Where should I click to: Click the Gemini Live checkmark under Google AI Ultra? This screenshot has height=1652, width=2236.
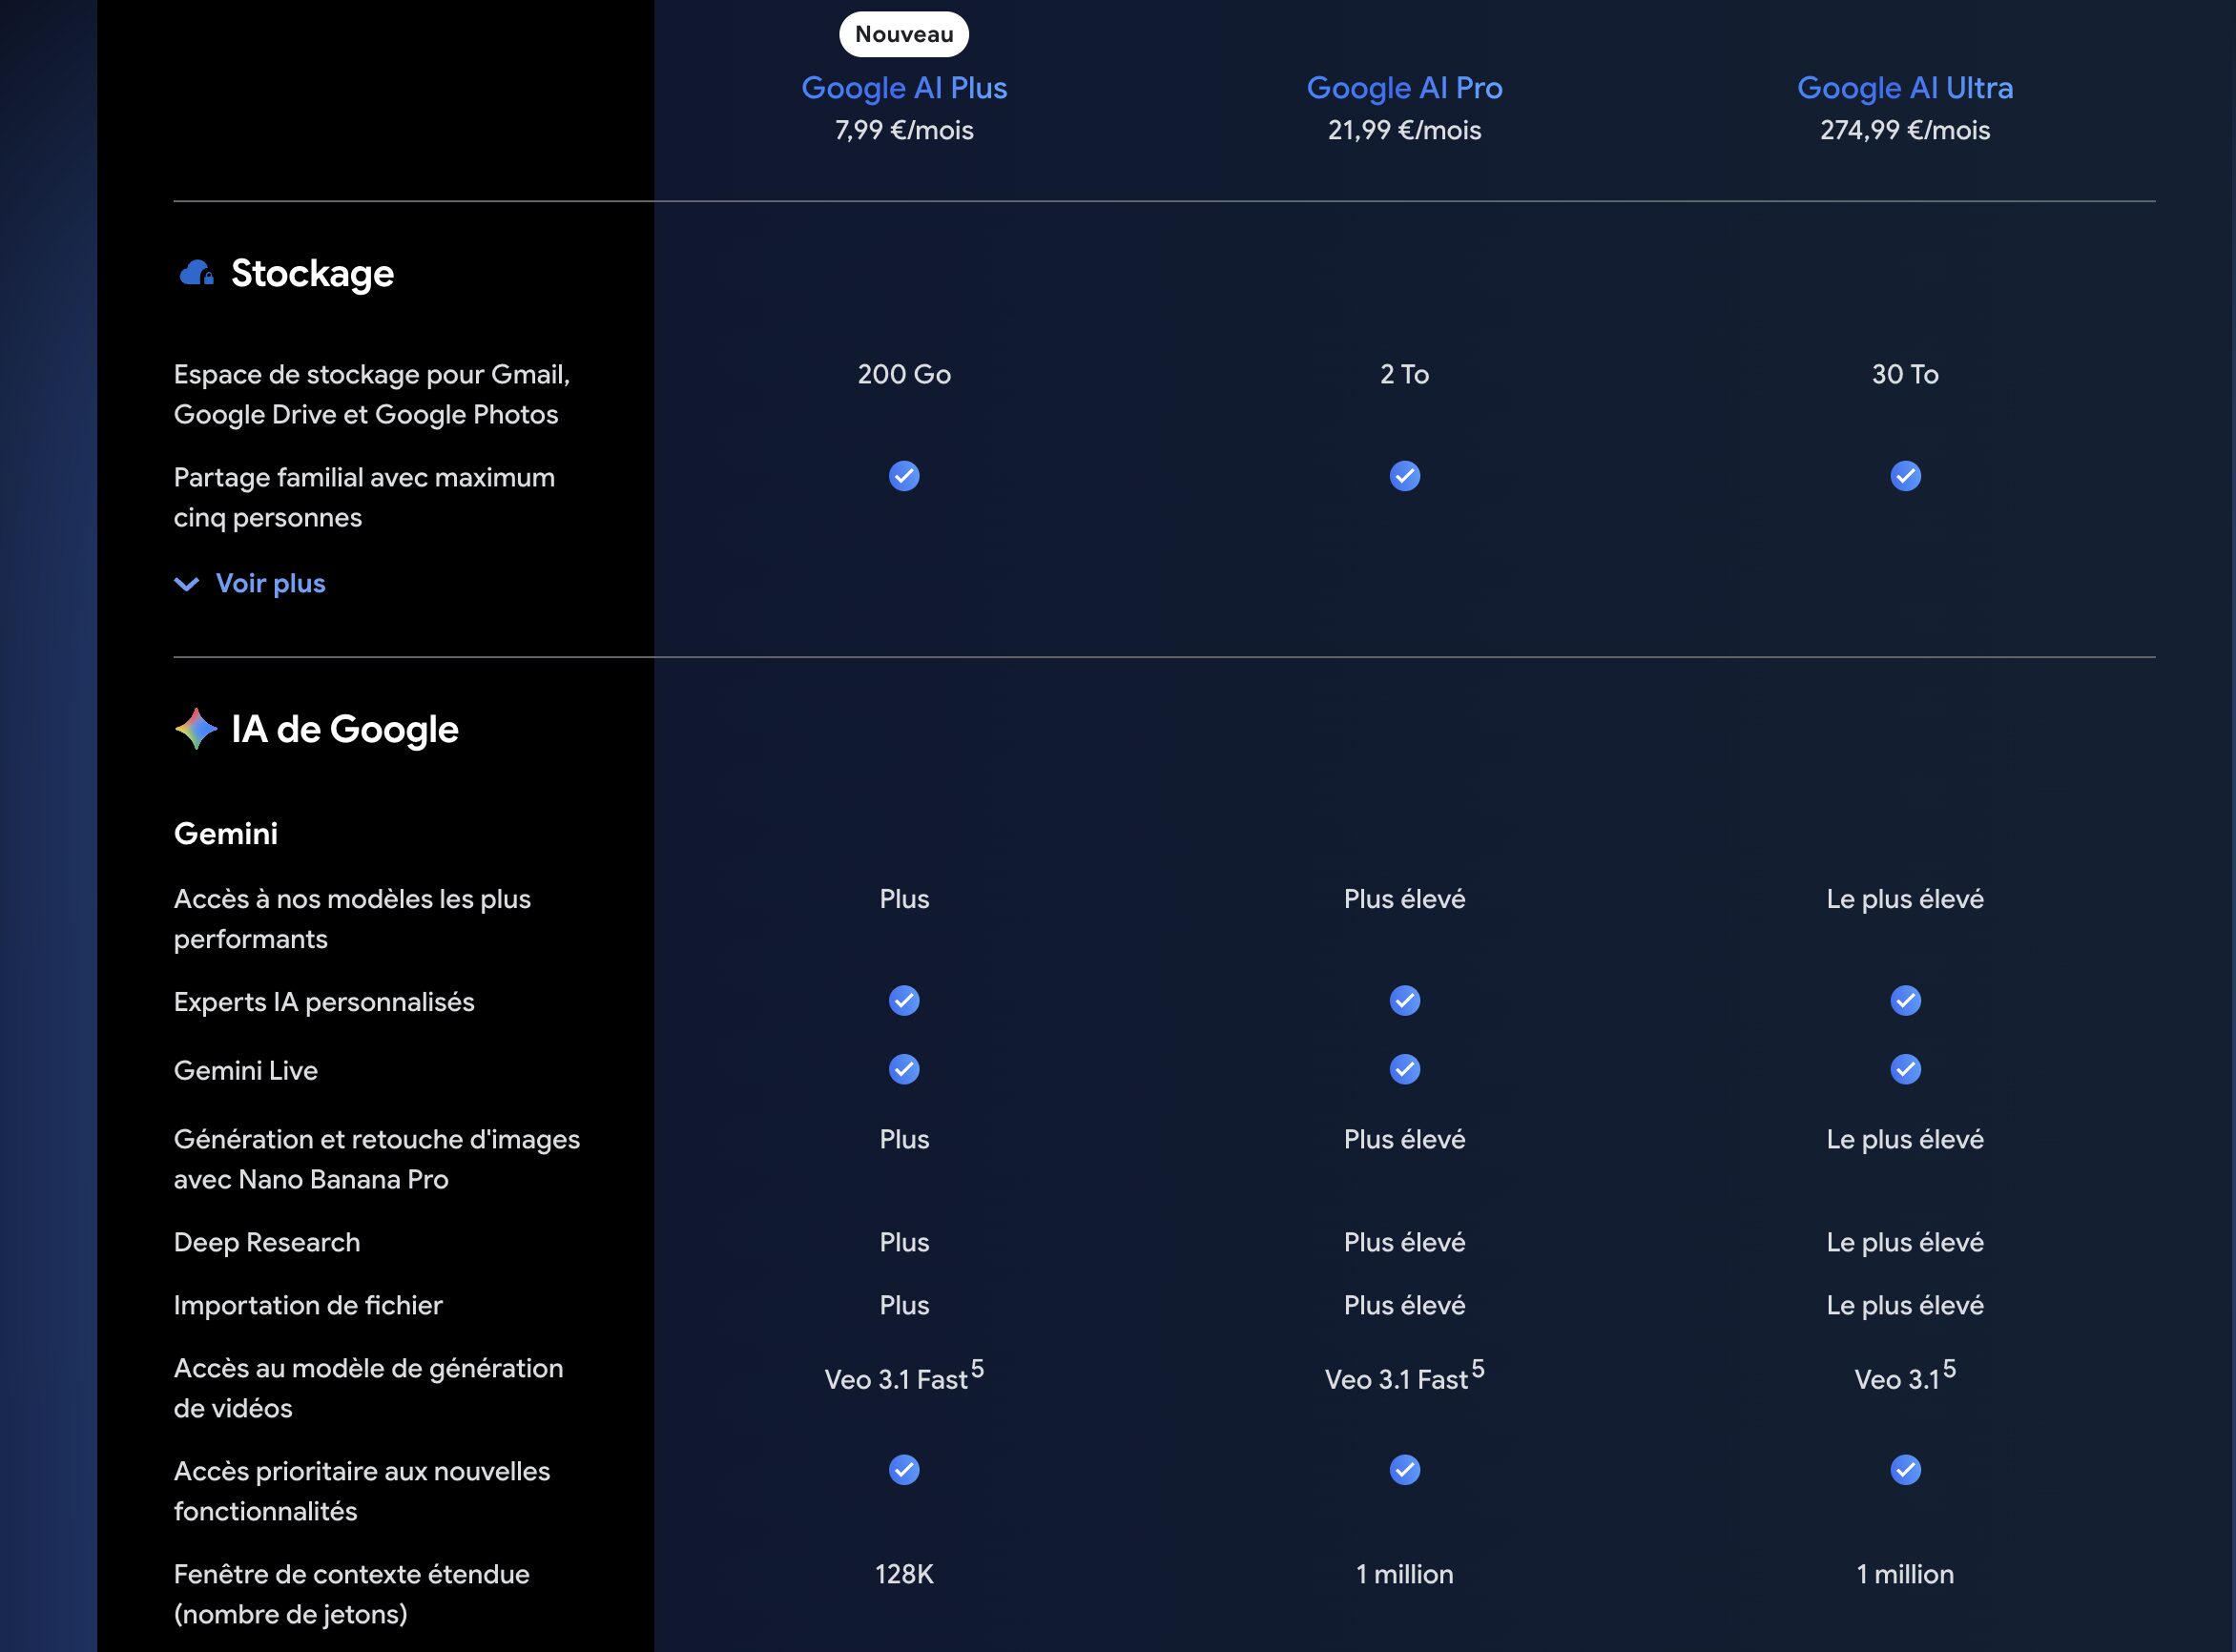click(x=1905, y=1069)
